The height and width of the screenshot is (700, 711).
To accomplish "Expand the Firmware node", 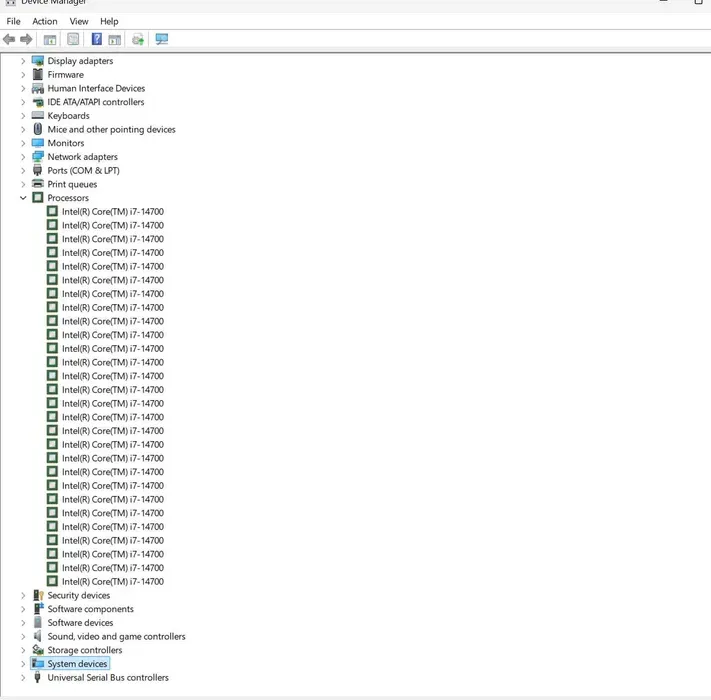I will pyautogui.click(x=23, y=74).
